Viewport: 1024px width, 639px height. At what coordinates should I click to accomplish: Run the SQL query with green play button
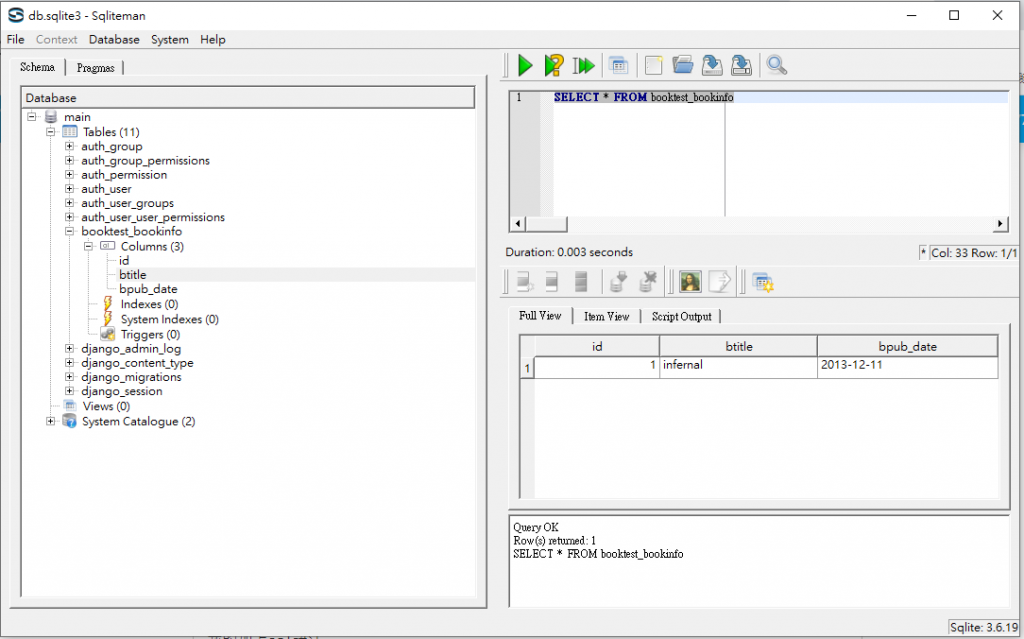(x=525, y=65)
